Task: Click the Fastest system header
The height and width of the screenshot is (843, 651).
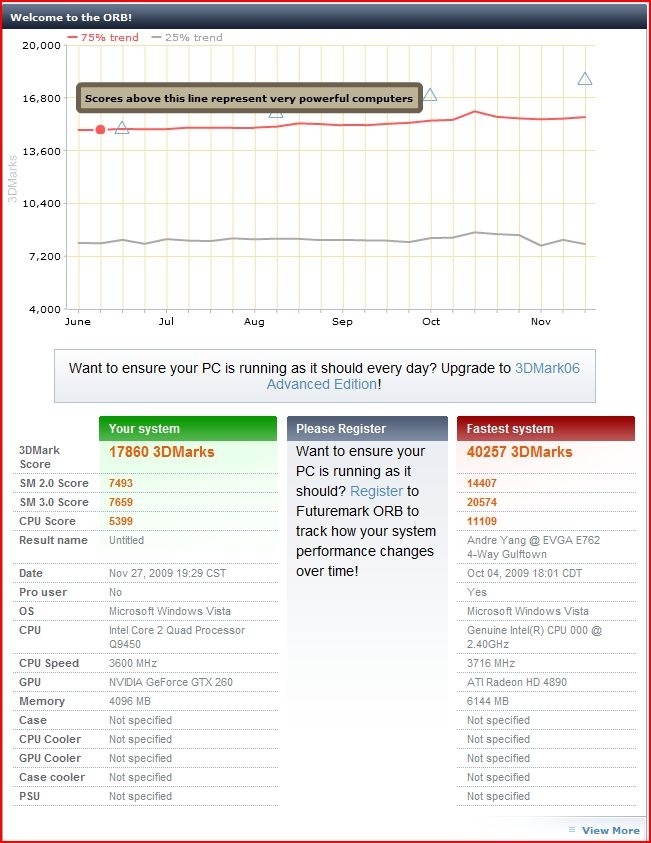Action: (546, 428)
